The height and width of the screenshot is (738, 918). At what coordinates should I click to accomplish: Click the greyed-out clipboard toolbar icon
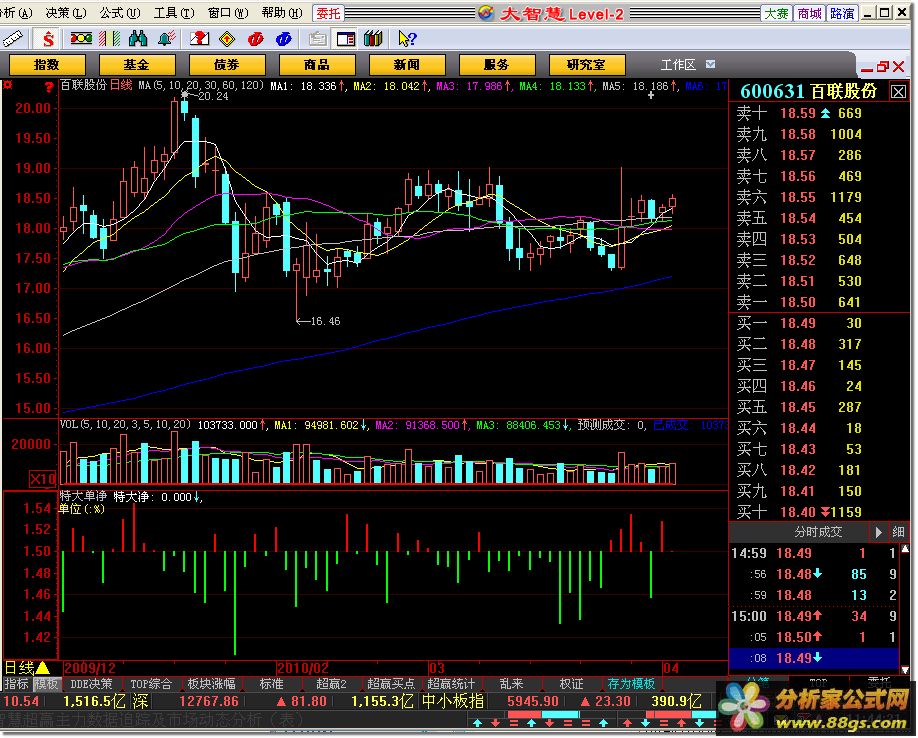pos(317,39)
